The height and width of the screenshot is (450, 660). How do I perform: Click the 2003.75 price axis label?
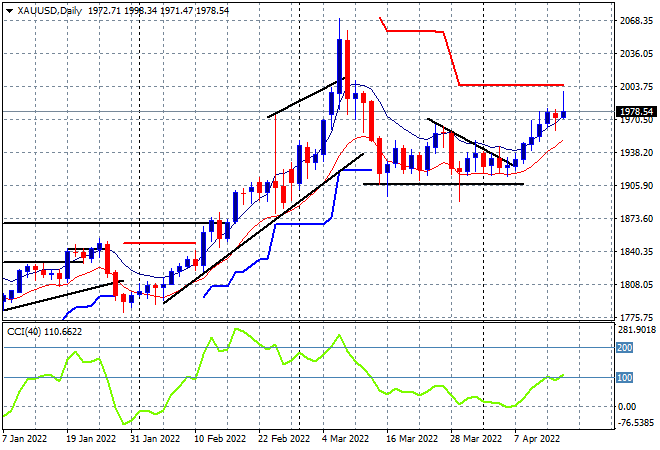636,86
